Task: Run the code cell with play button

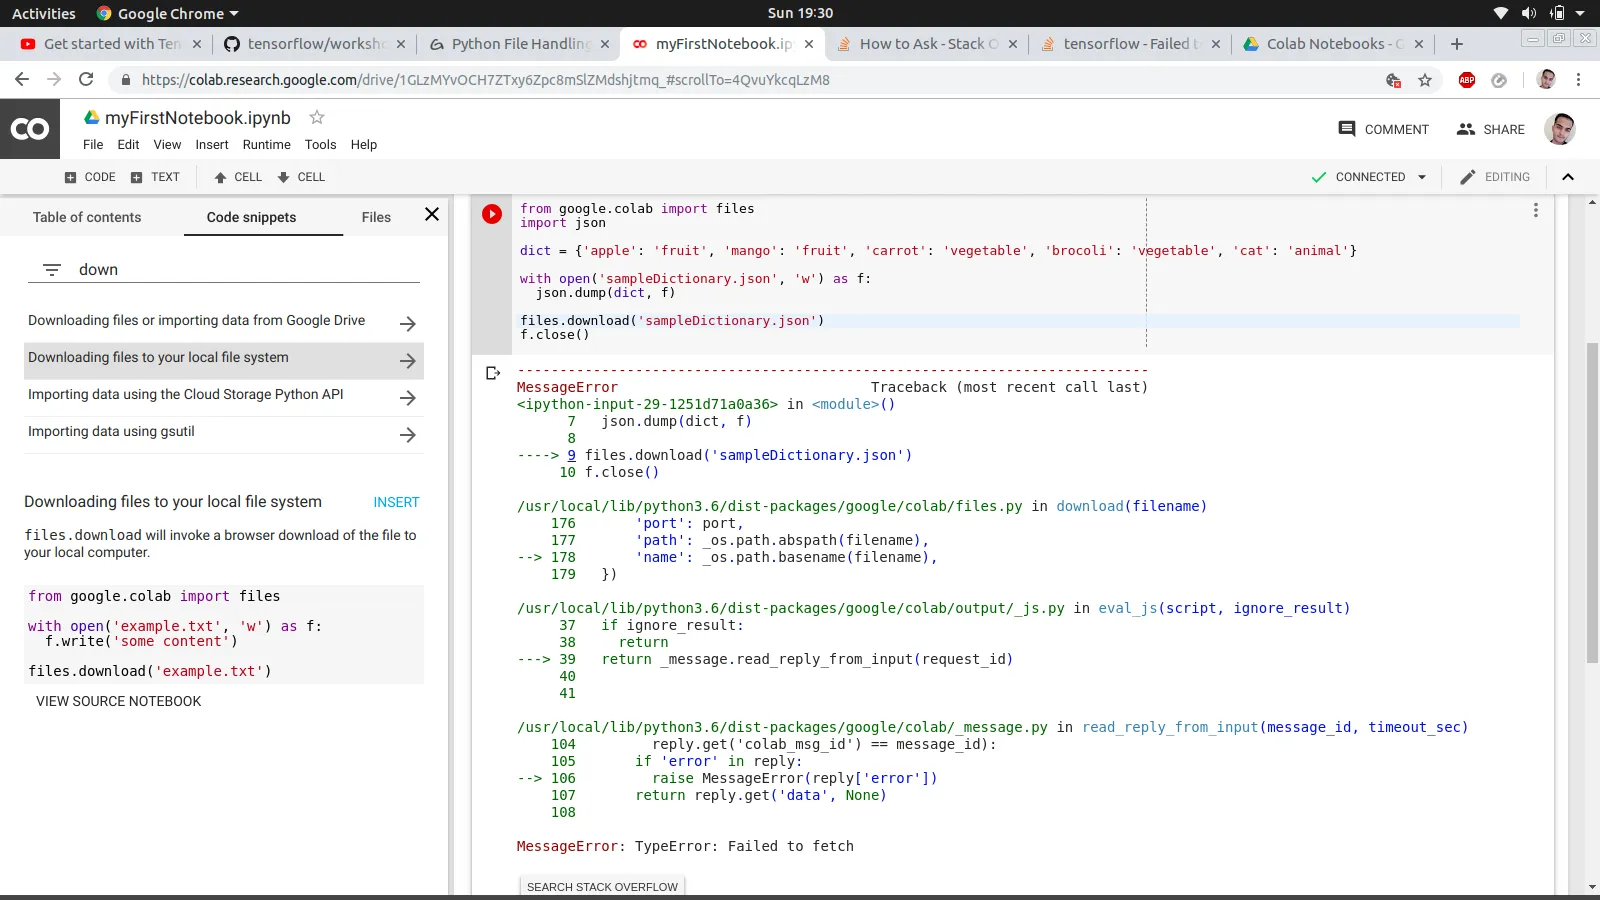Action: point(492,214)
